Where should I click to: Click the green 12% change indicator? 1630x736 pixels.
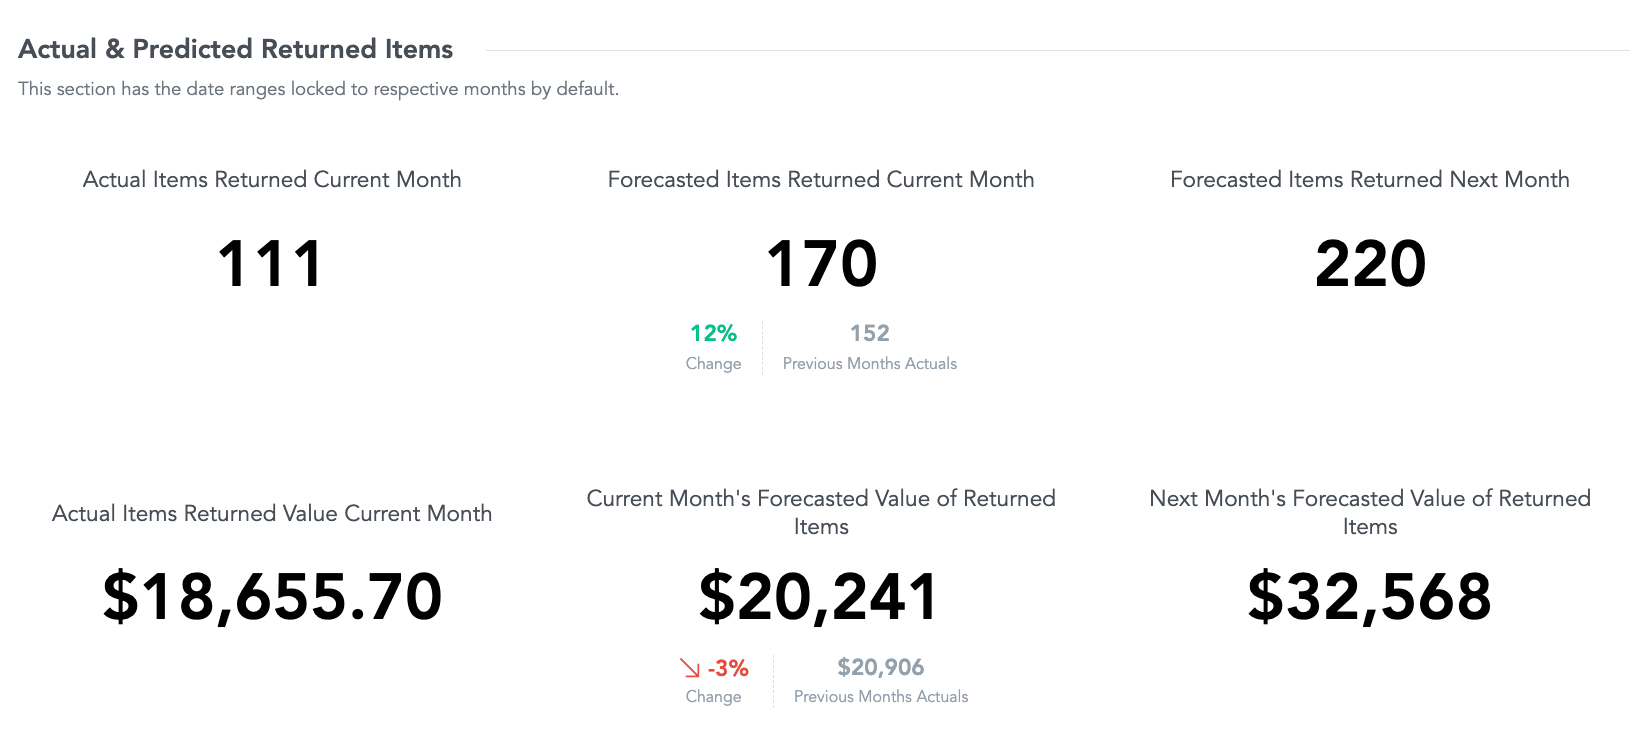pos(713,333)
